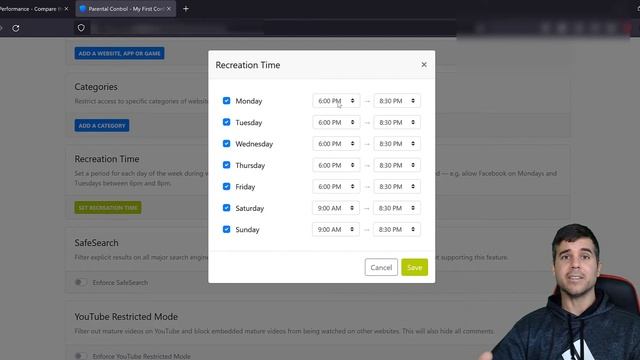Click the shield icon in address bar
Image resolution: width=640 pixels, height=360 pixels.
81,28
